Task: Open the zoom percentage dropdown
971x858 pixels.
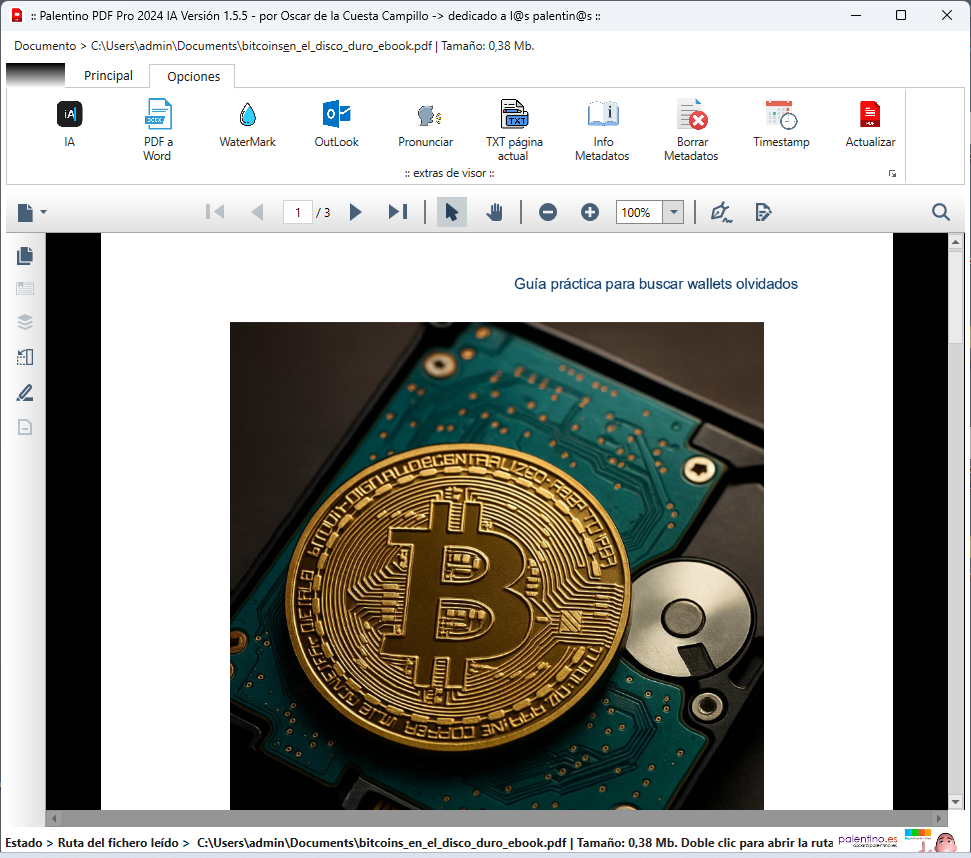Action: tap(674, 212)
